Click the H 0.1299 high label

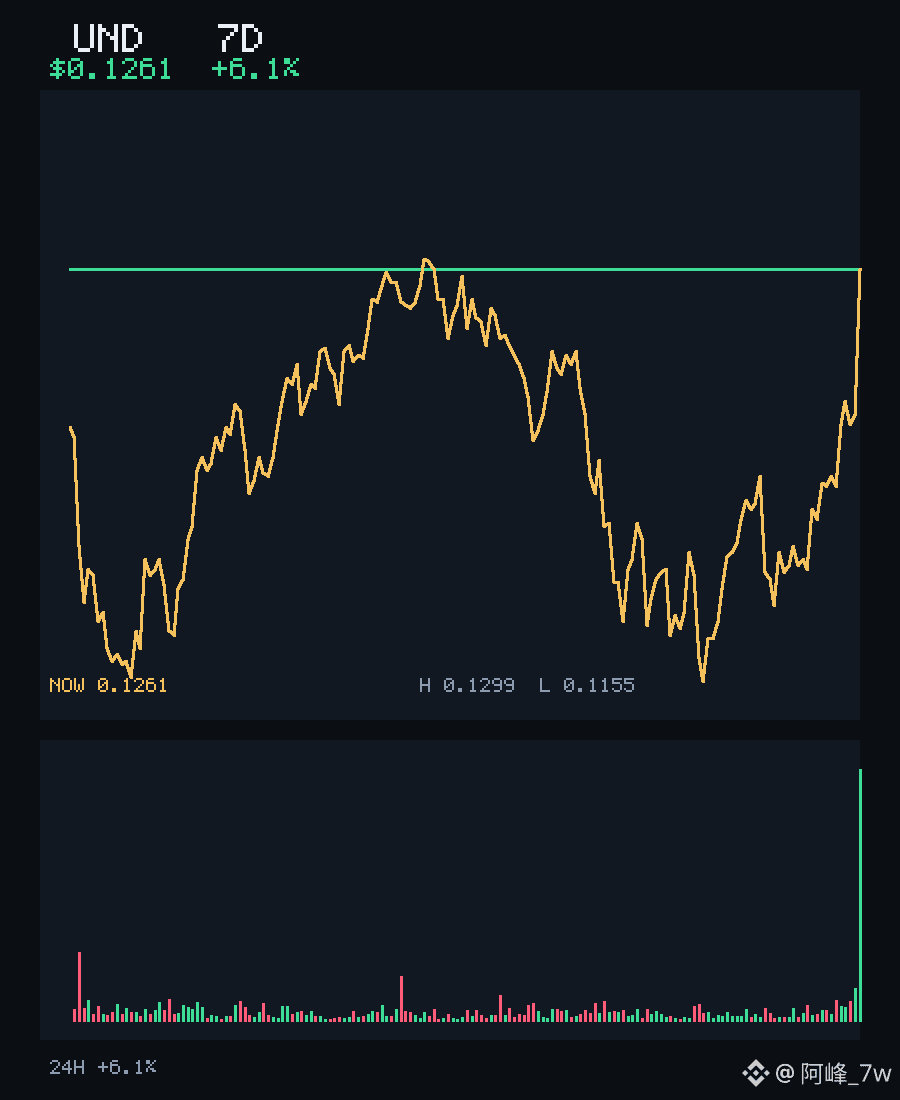pyautogui.click(x=466, y=685)
